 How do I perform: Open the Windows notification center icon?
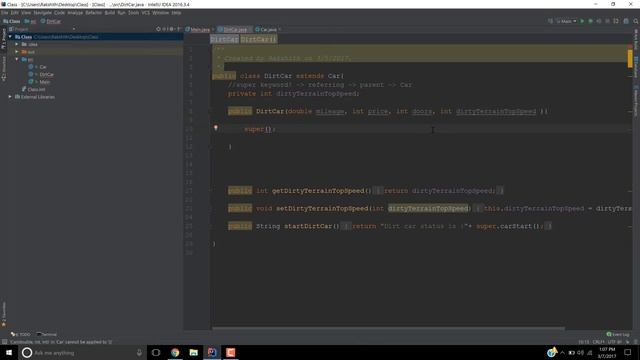point(628,353)
